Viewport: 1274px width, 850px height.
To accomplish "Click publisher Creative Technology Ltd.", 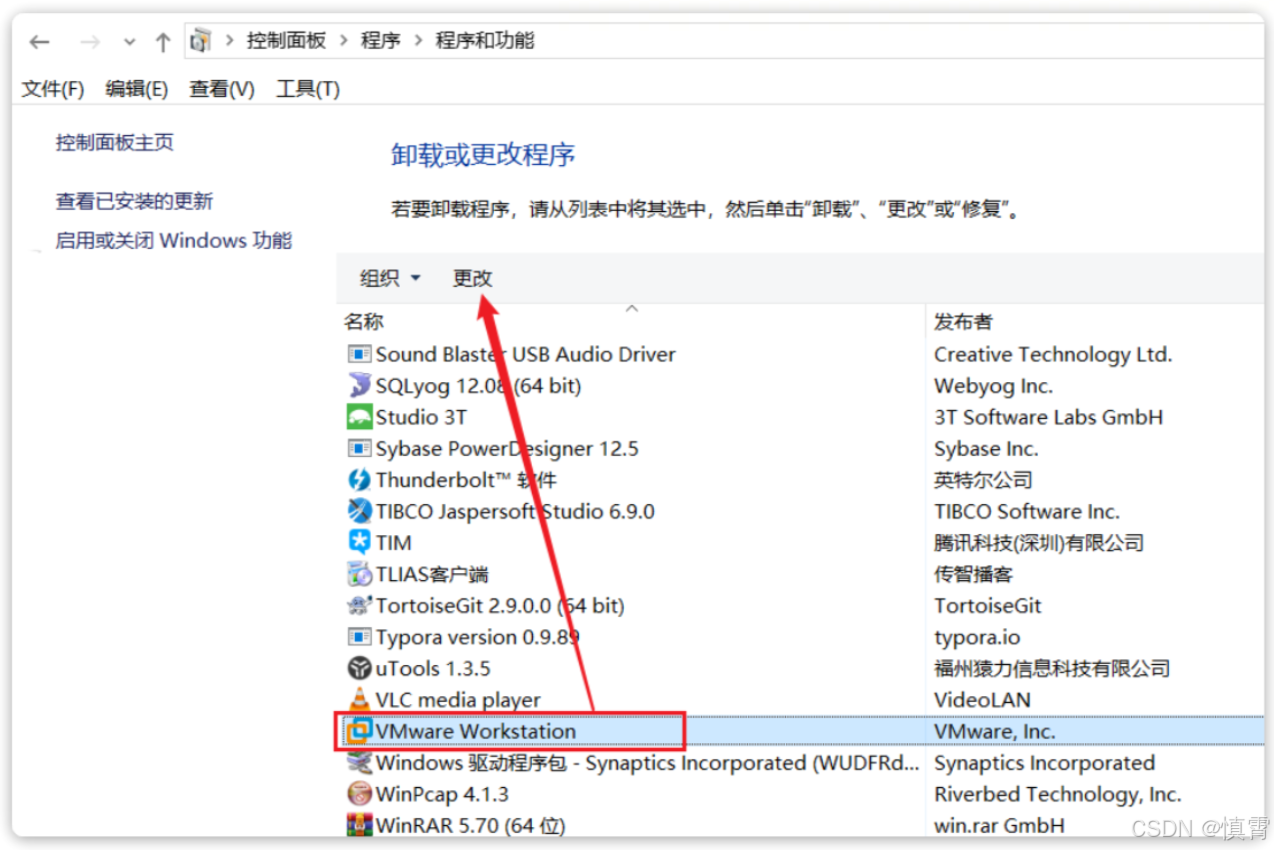I will coord(1053,354).
